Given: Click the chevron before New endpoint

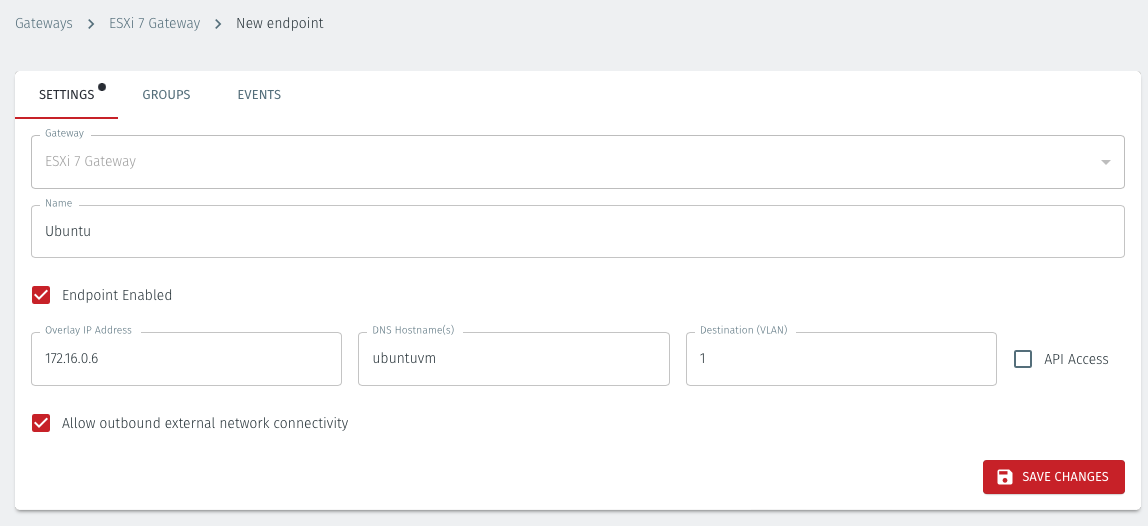Looking at the screenshot, I should pyautogui.click(x=218, y=24).
